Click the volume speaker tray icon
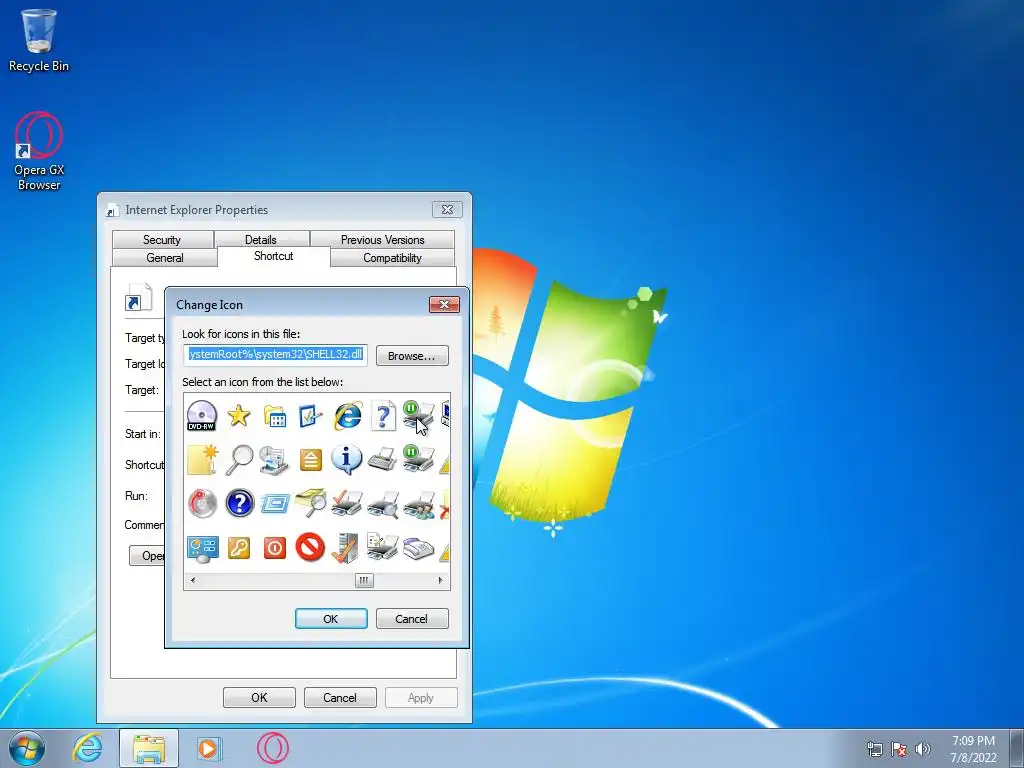 (923, 749)
